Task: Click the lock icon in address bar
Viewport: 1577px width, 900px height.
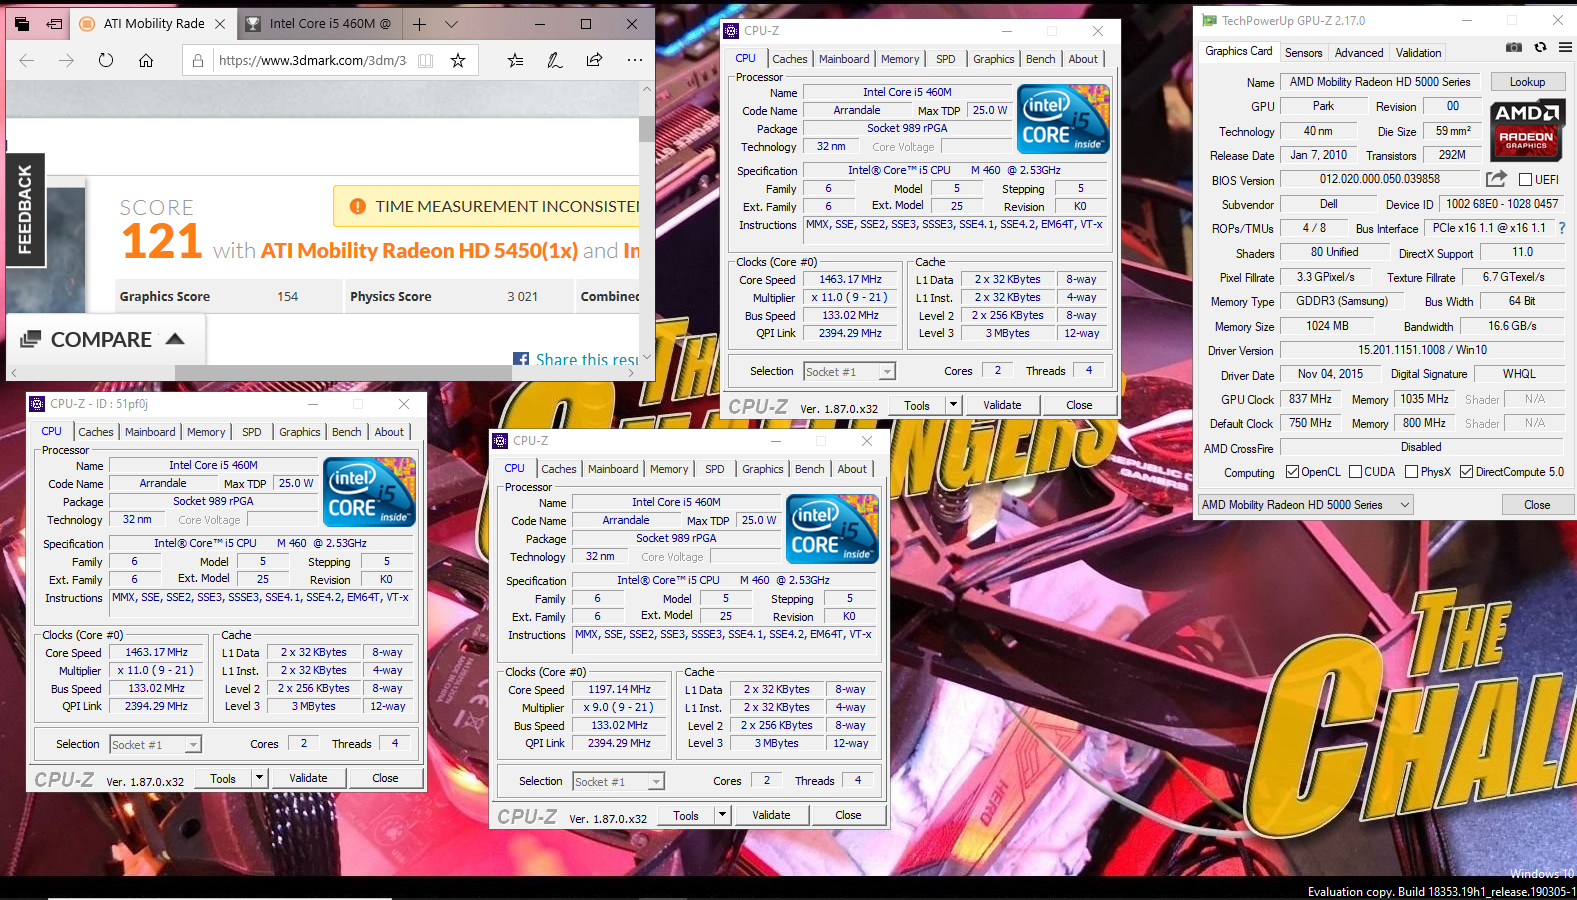Action: click(198, 60)
